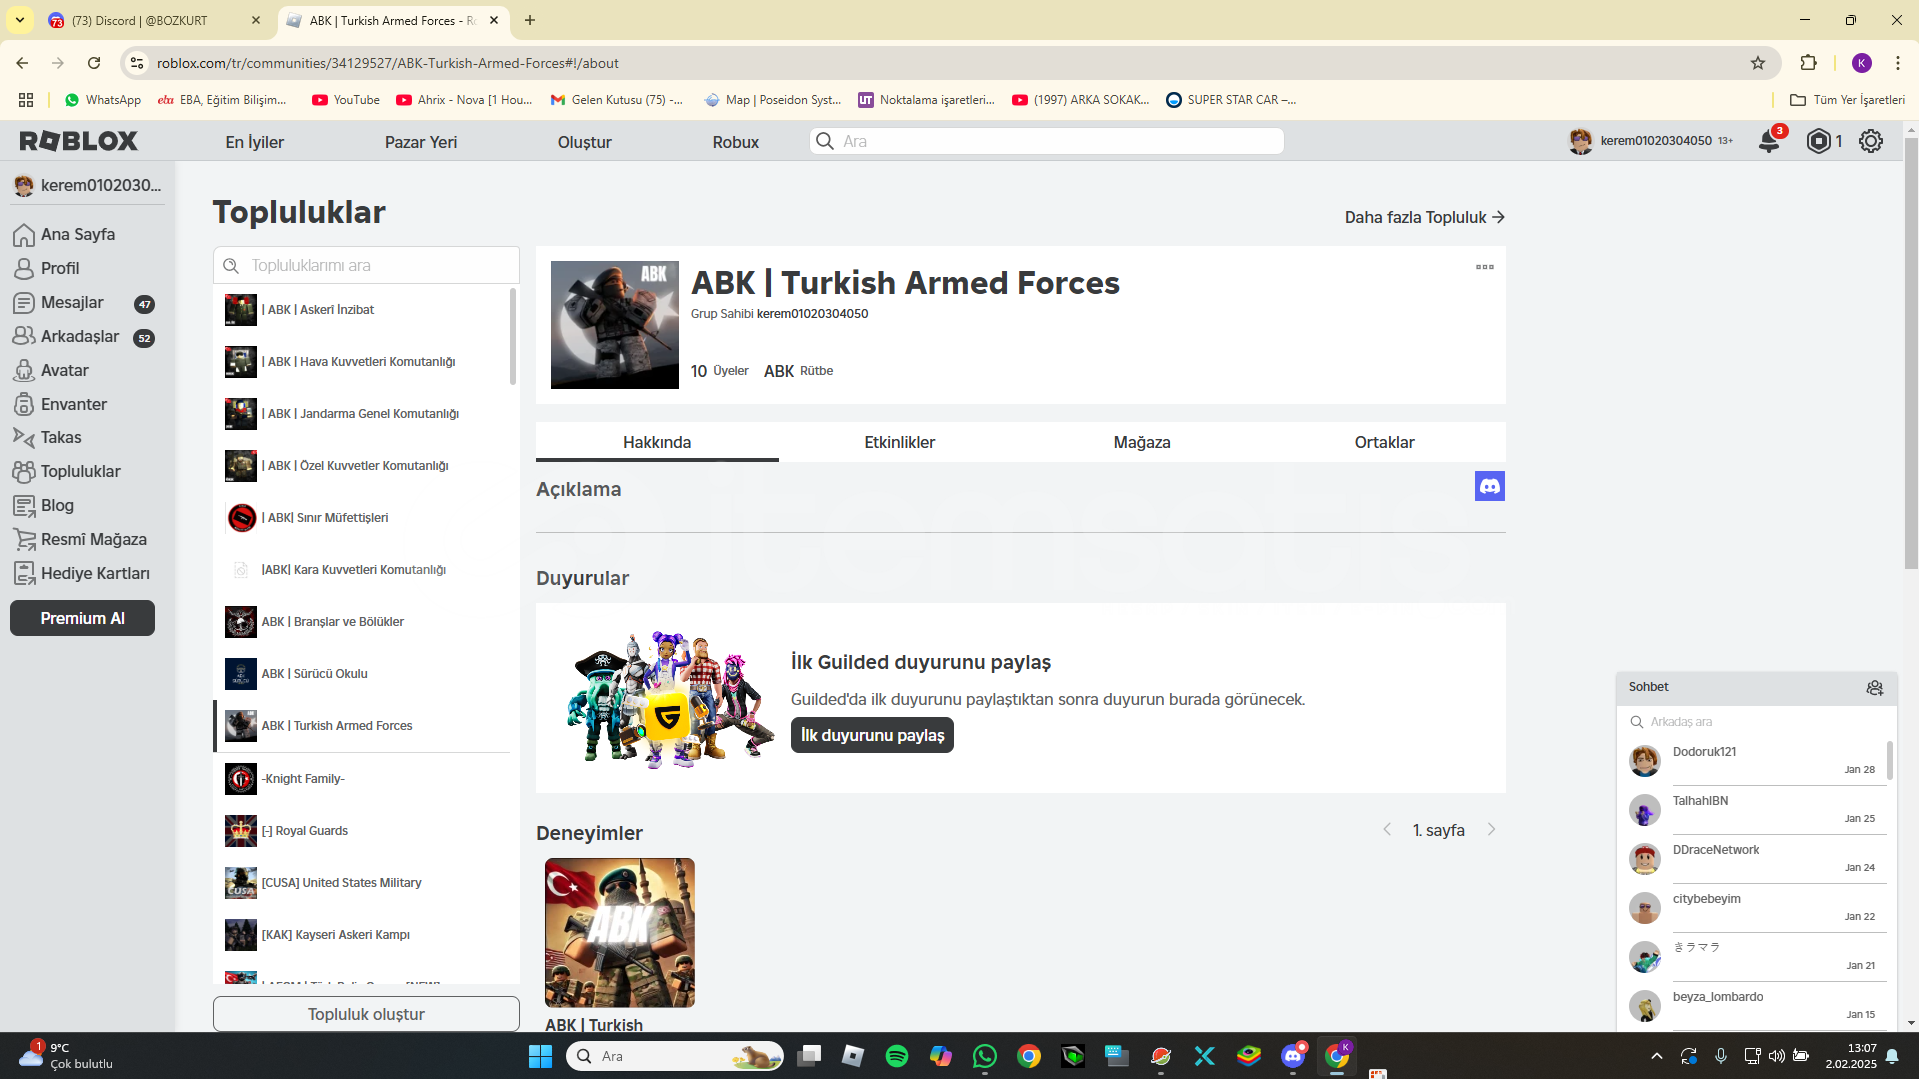Image resolution: width=1919 pixels, height=1079 pixels.
Task: Click the İlk duyurunu paylaş button
Action: click(x=872, y=735)
